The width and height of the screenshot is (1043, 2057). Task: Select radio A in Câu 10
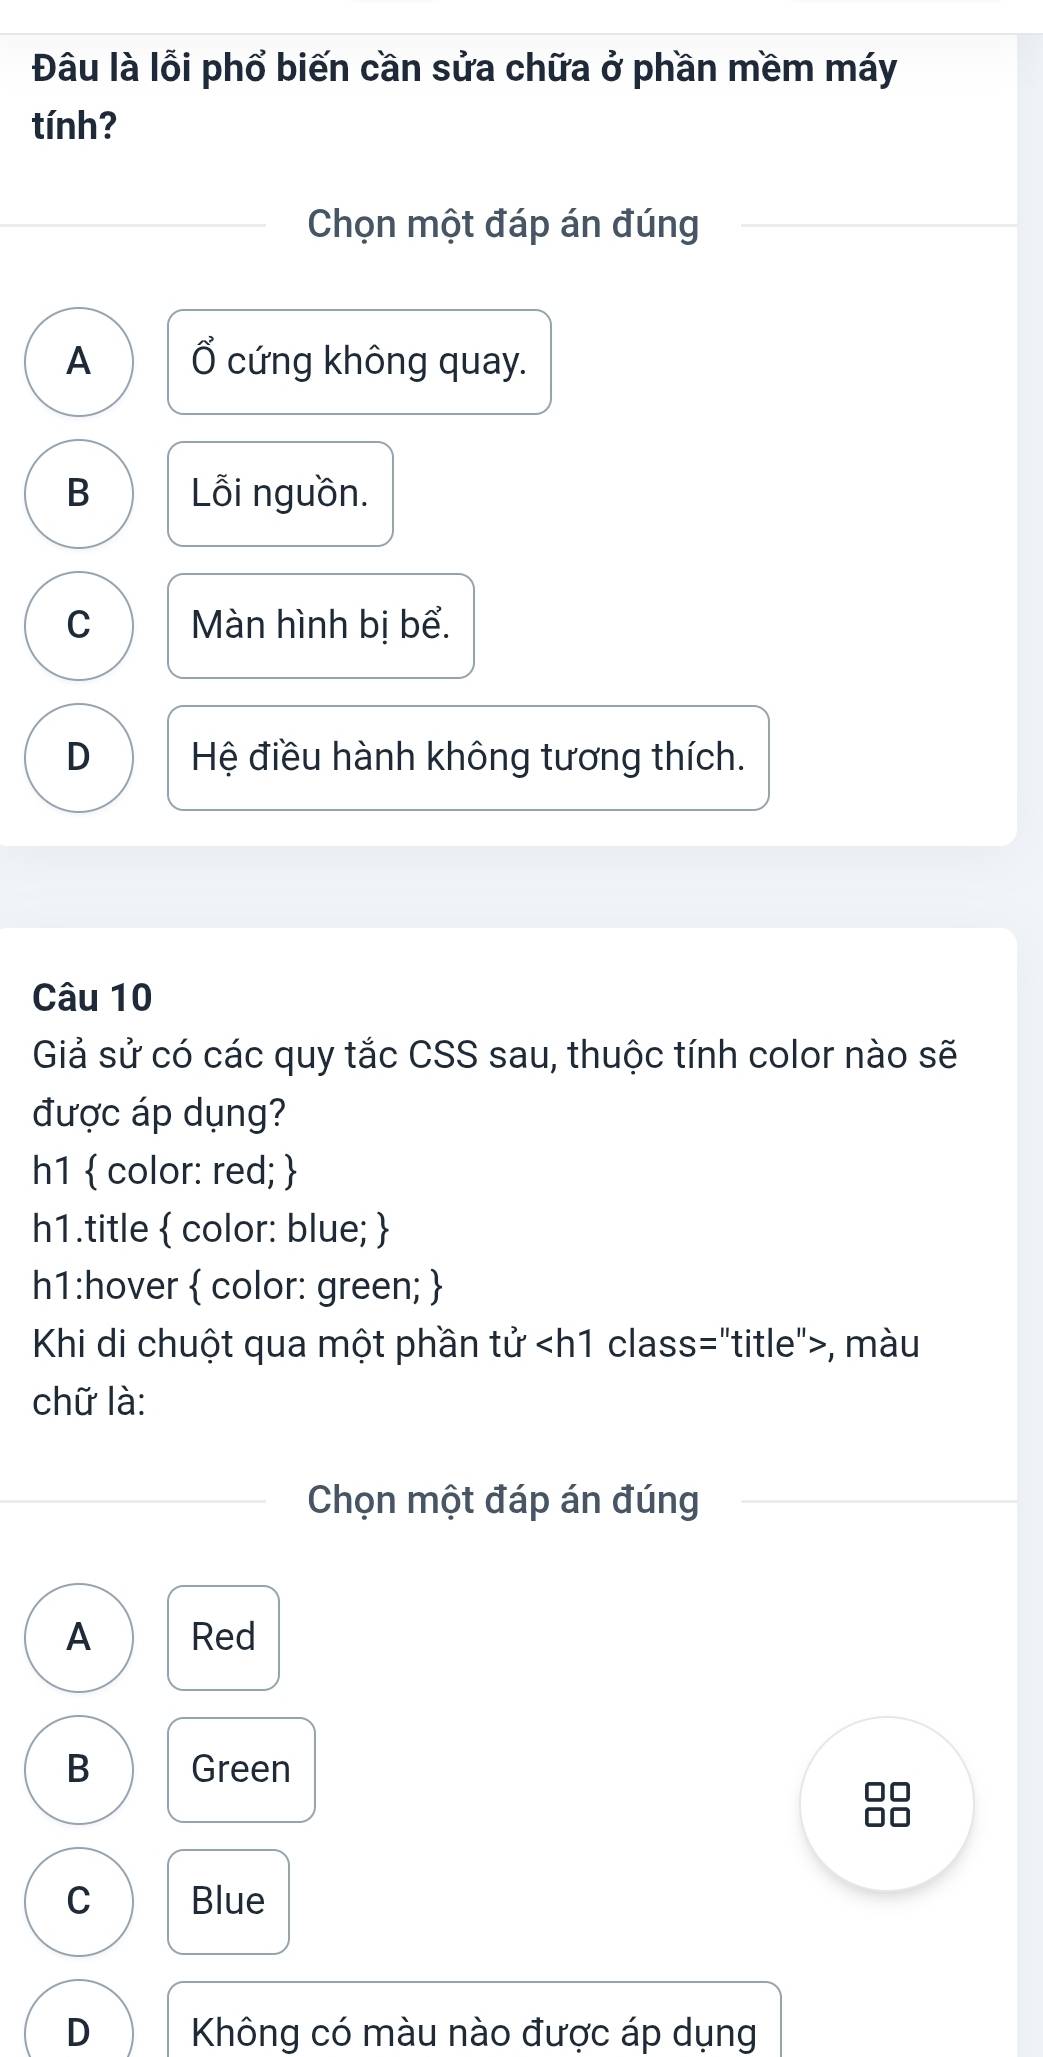pos(79,1637)
